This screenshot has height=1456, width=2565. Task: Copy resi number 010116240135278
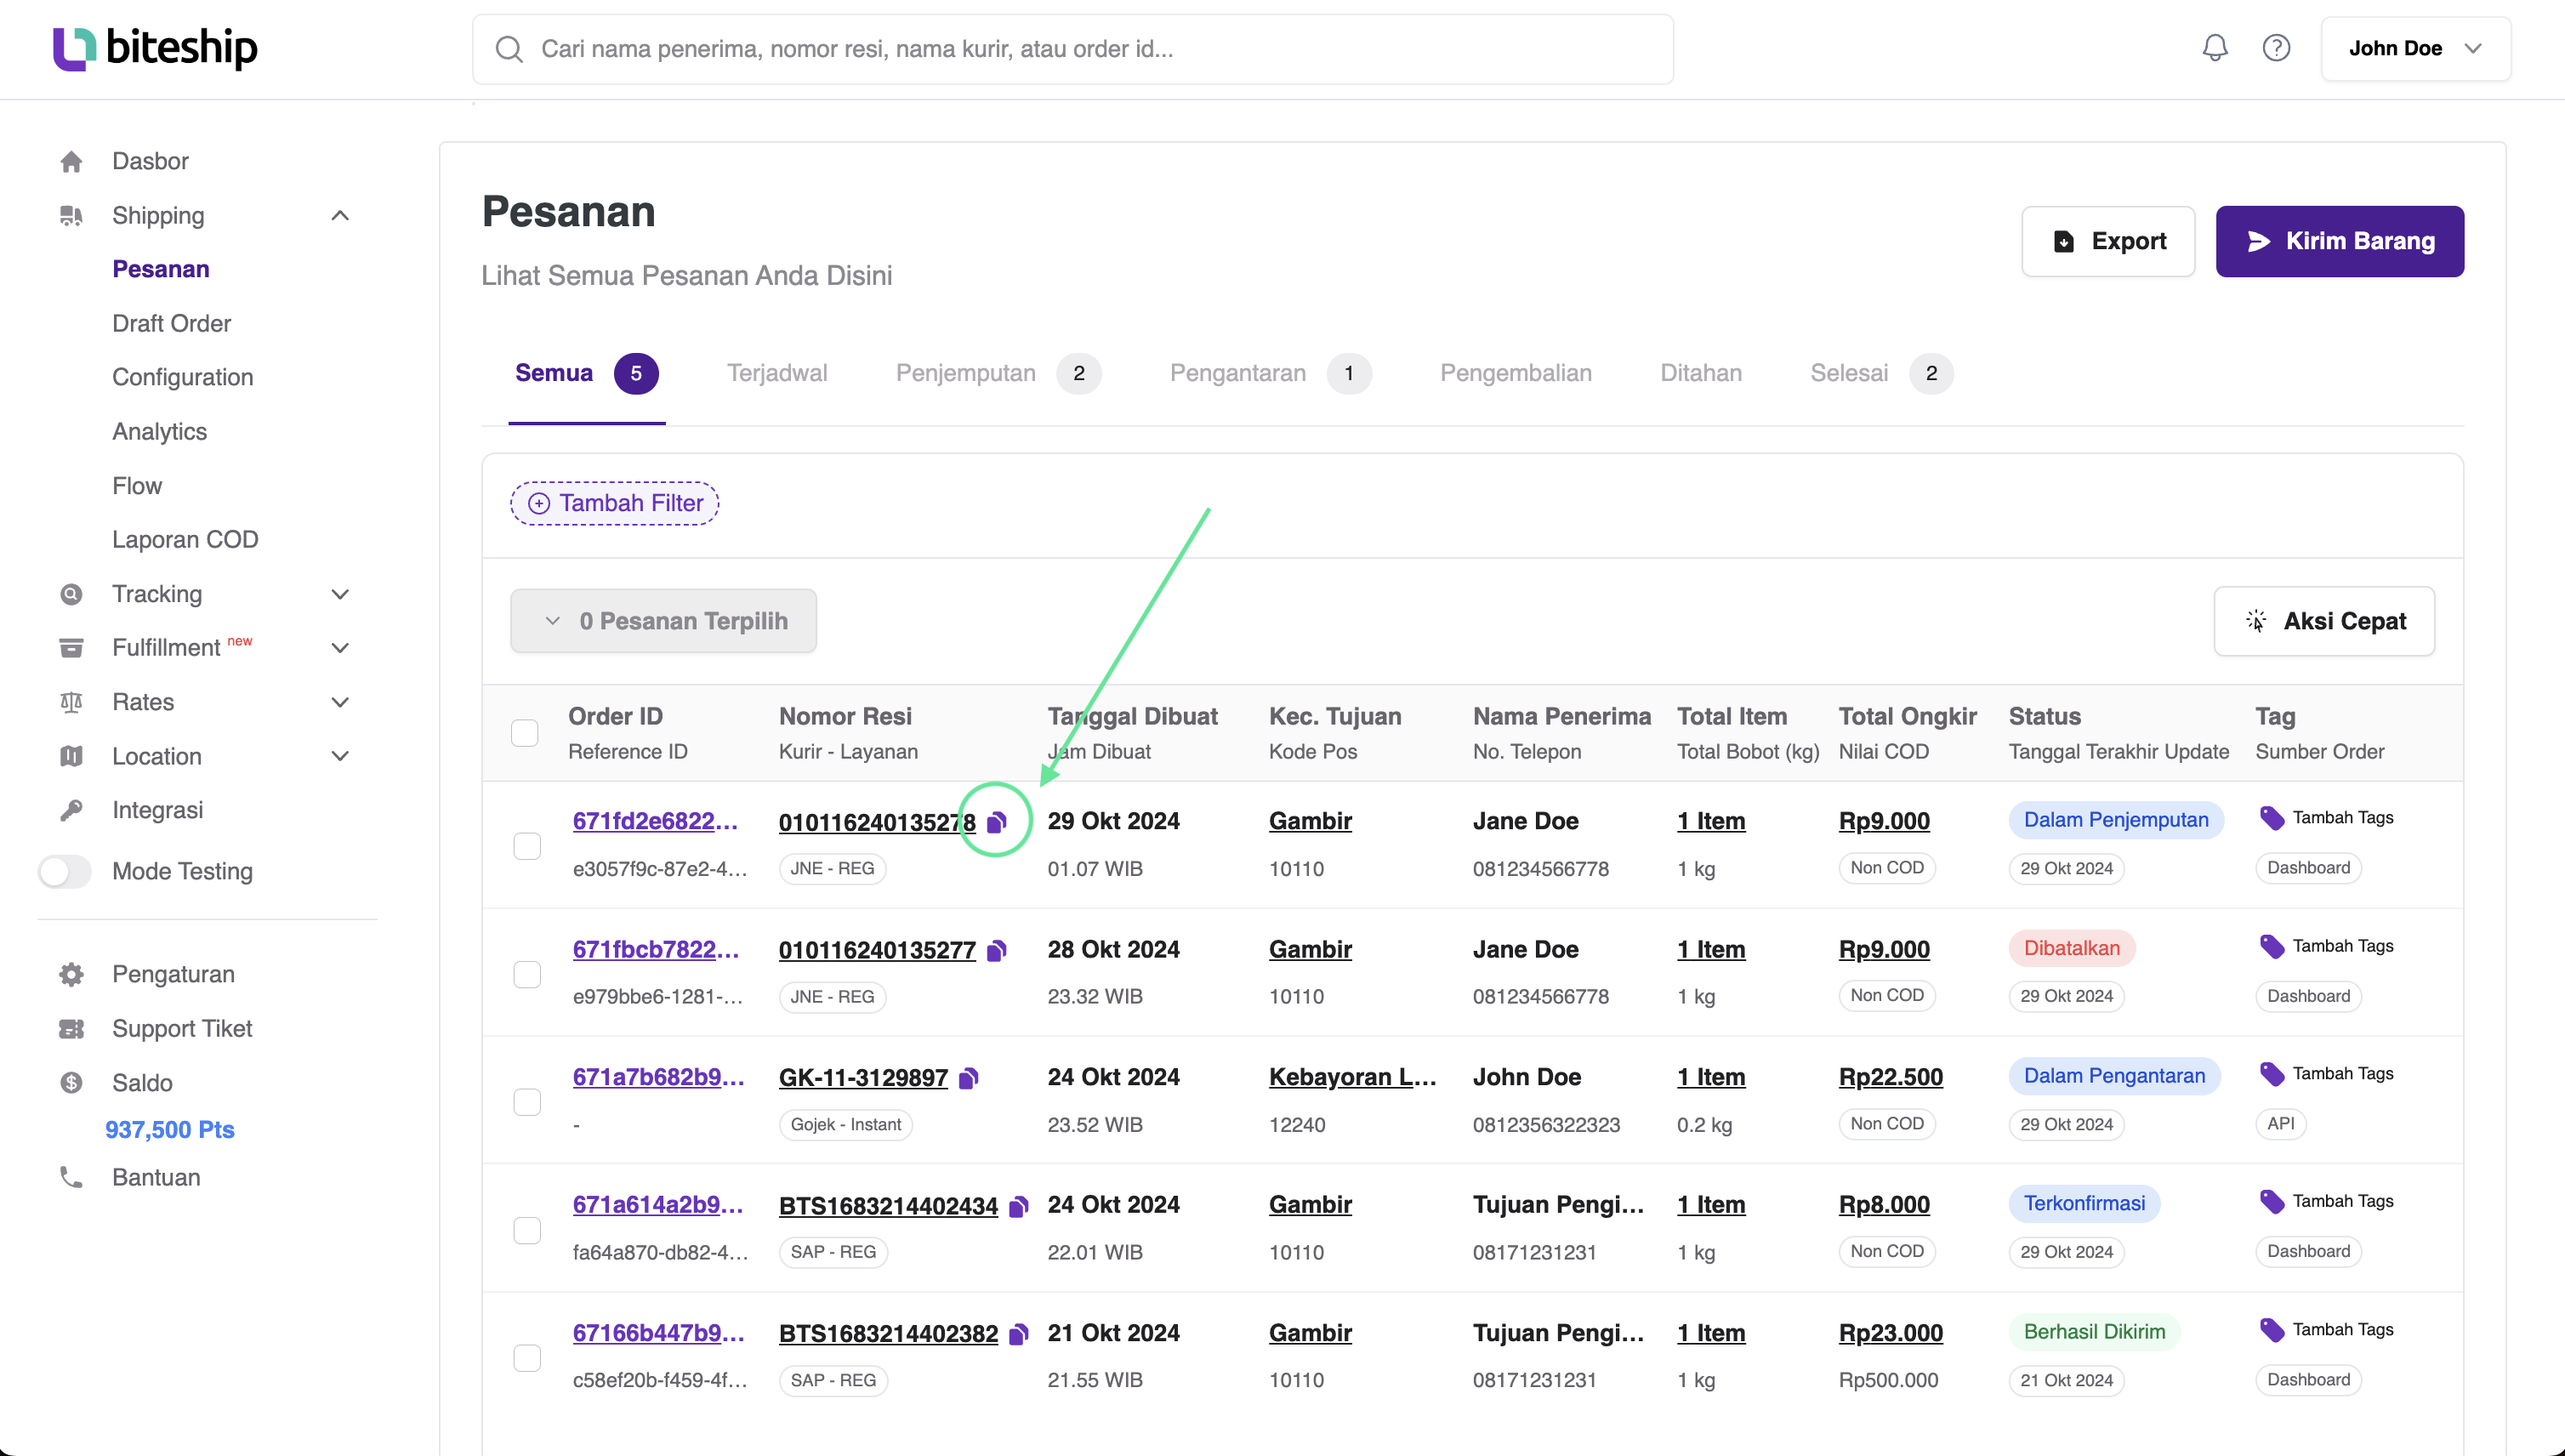click(996, 822)
